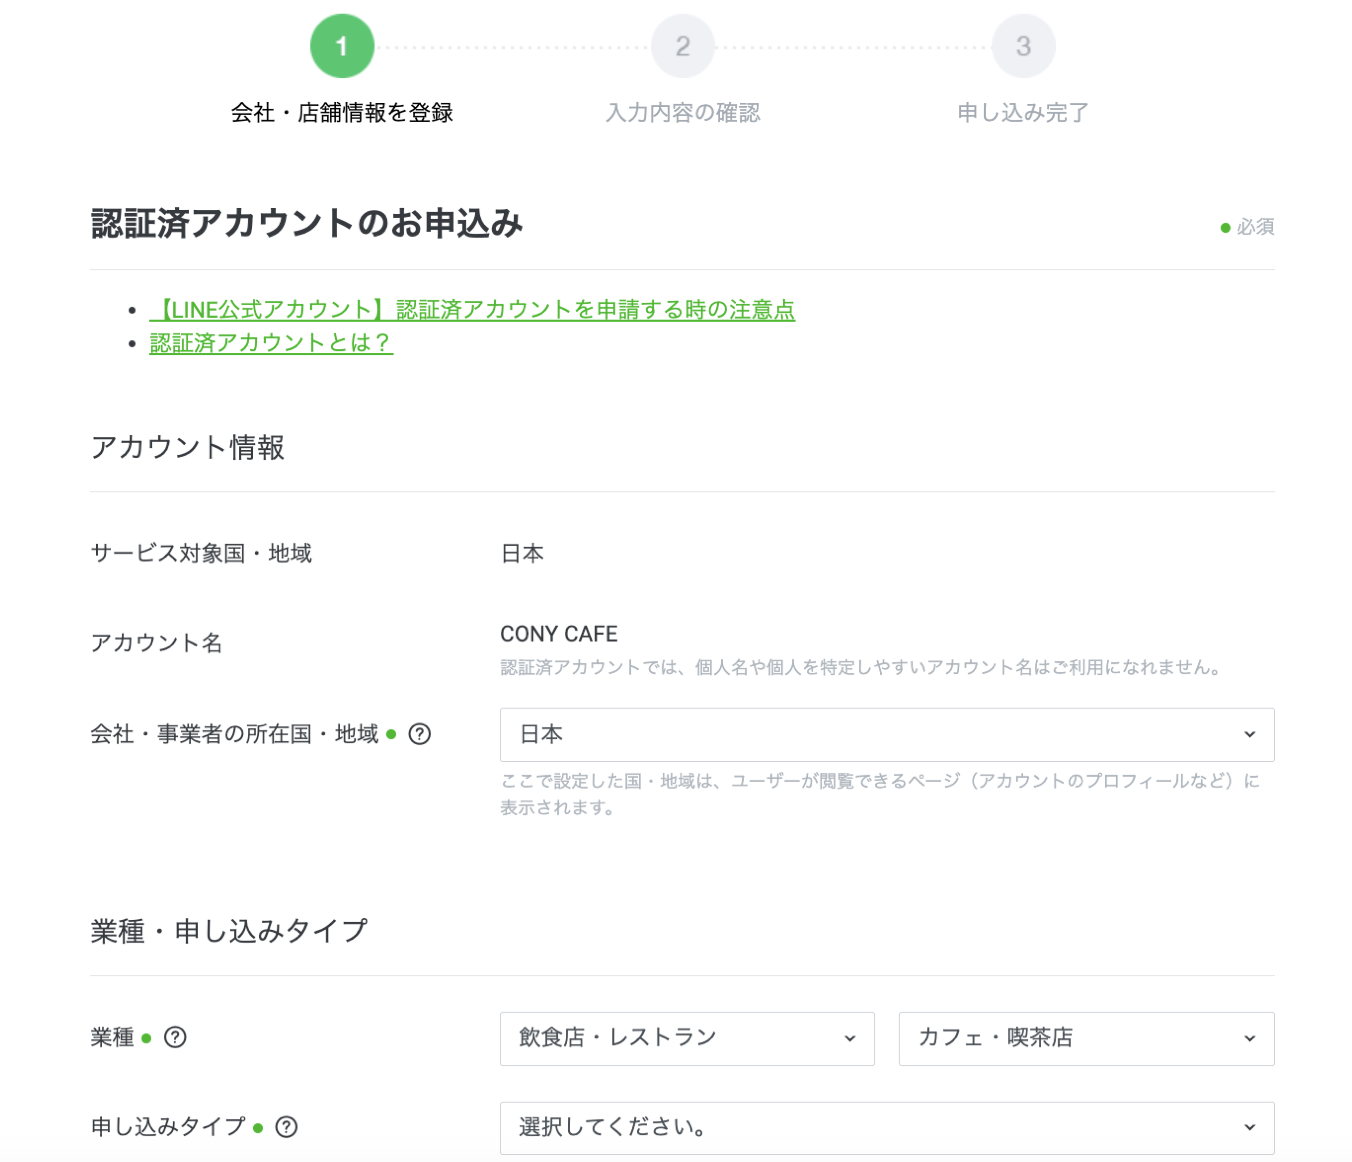
Task: Click the step 3 申し込み完了 circle
Action: (x=1023, y=45)
